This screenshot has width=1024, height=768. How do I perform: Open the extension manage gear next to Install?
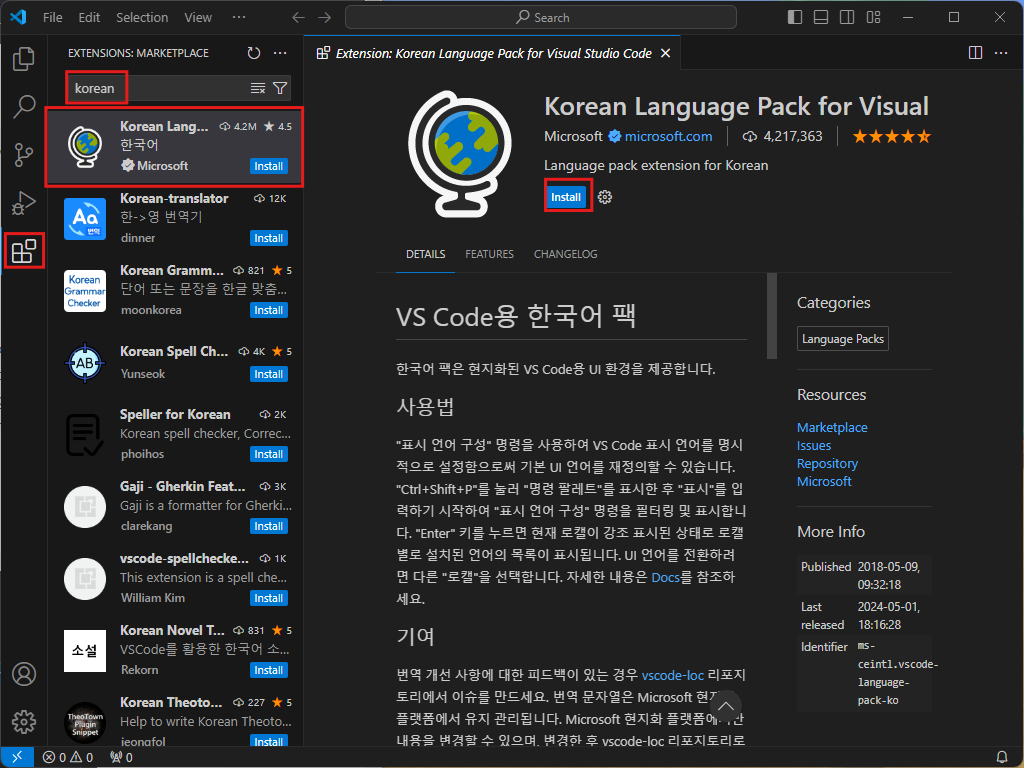click(x=605, y=197)
